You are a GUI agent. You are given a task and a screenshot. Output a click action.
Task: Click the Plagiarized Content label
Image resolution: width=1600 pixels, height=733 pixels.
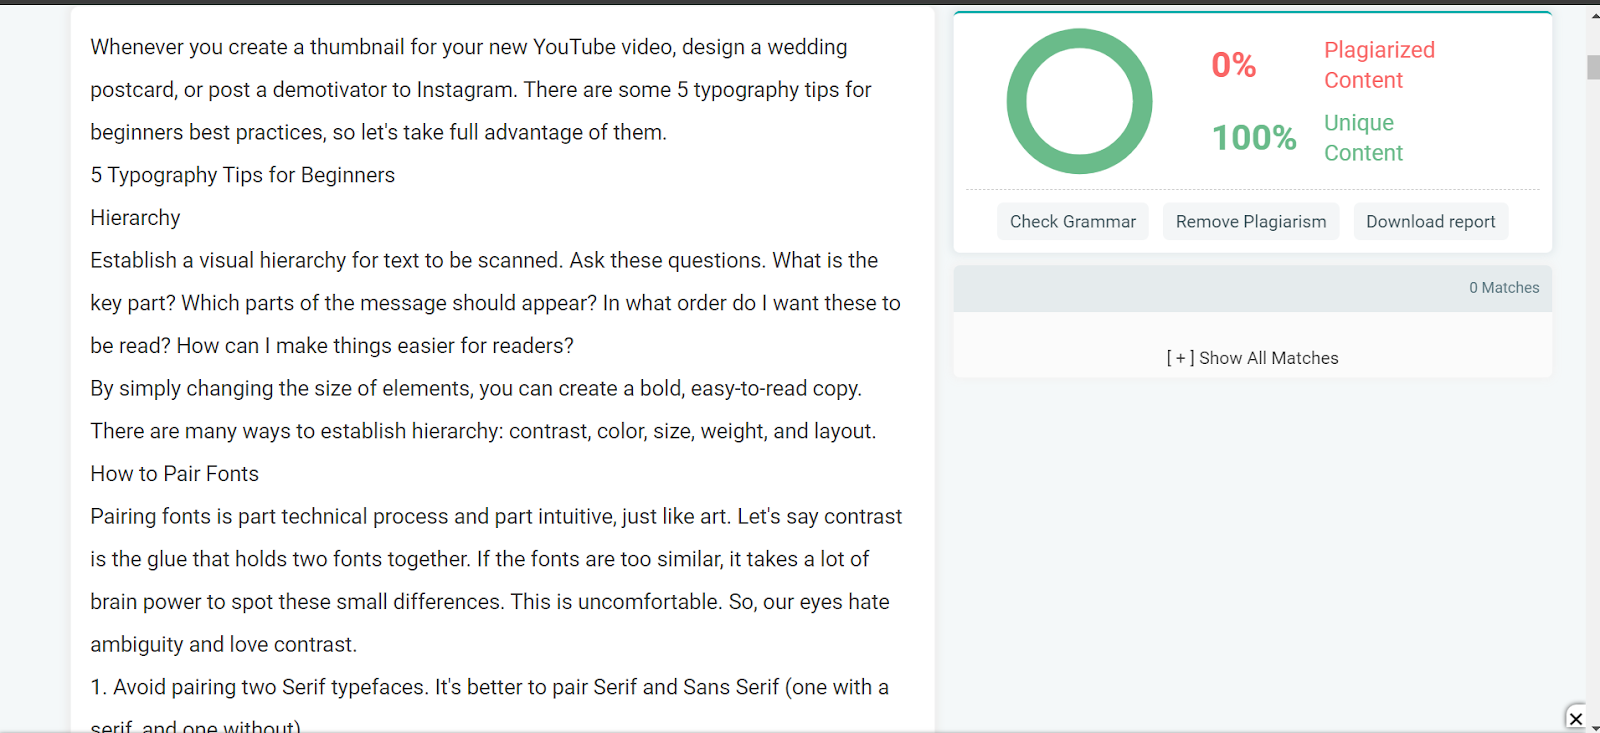[1379, 65]
